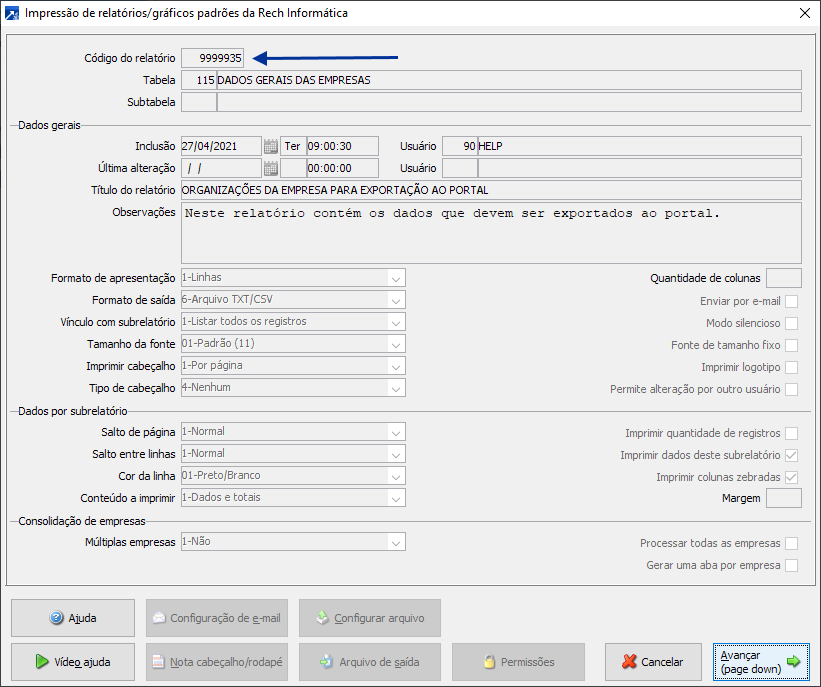This screenshot has height=687, width=821.
Task: Play the Vídeo ajuda button
Action: pyautogui.click(x=73, y=662)
